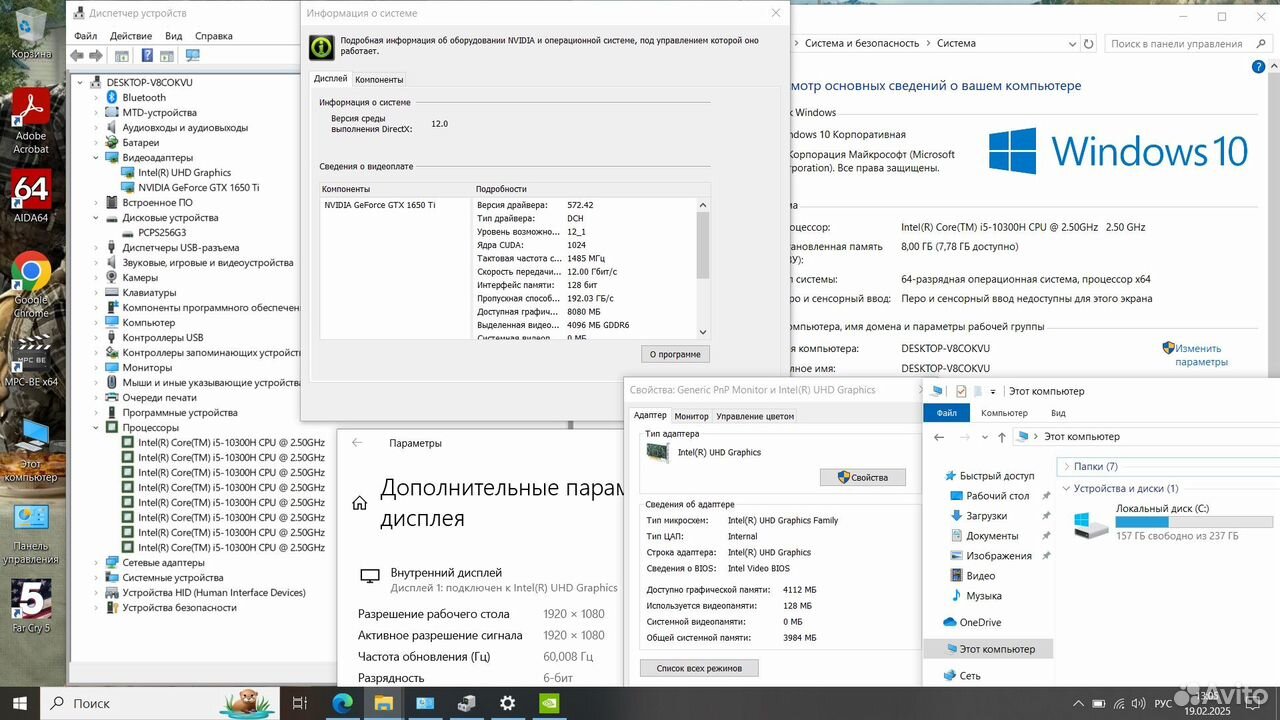Click the NVIDIA taskbar icon
Image resolution: width=1280 pixels, height=720 pixels.
(x=549, y=703)
